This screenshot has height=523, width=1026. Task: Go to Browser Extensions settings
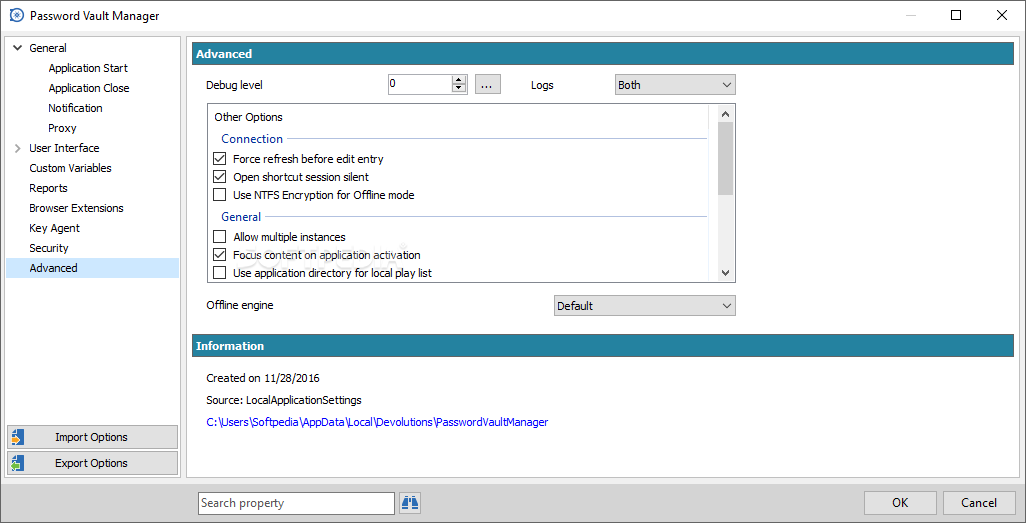pyautogui.click(x=77, y=208)
